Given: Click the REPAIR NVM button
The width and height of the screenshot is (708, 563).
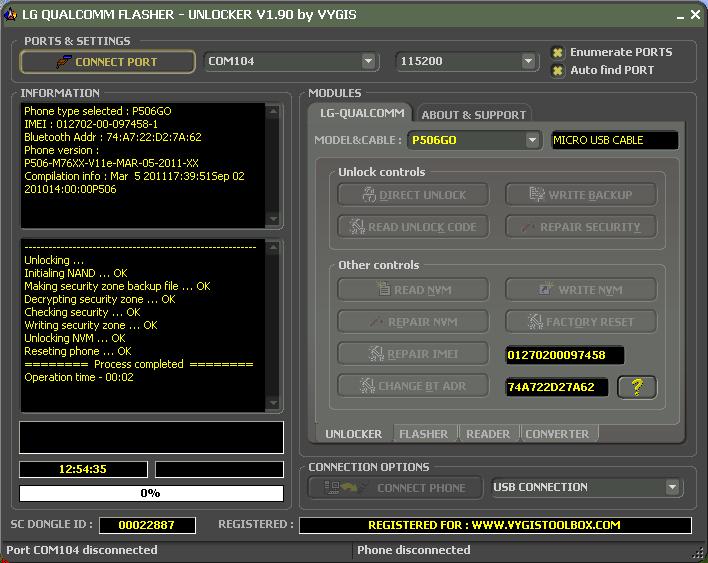Looking at the screenshot, I should click(413, 321).
